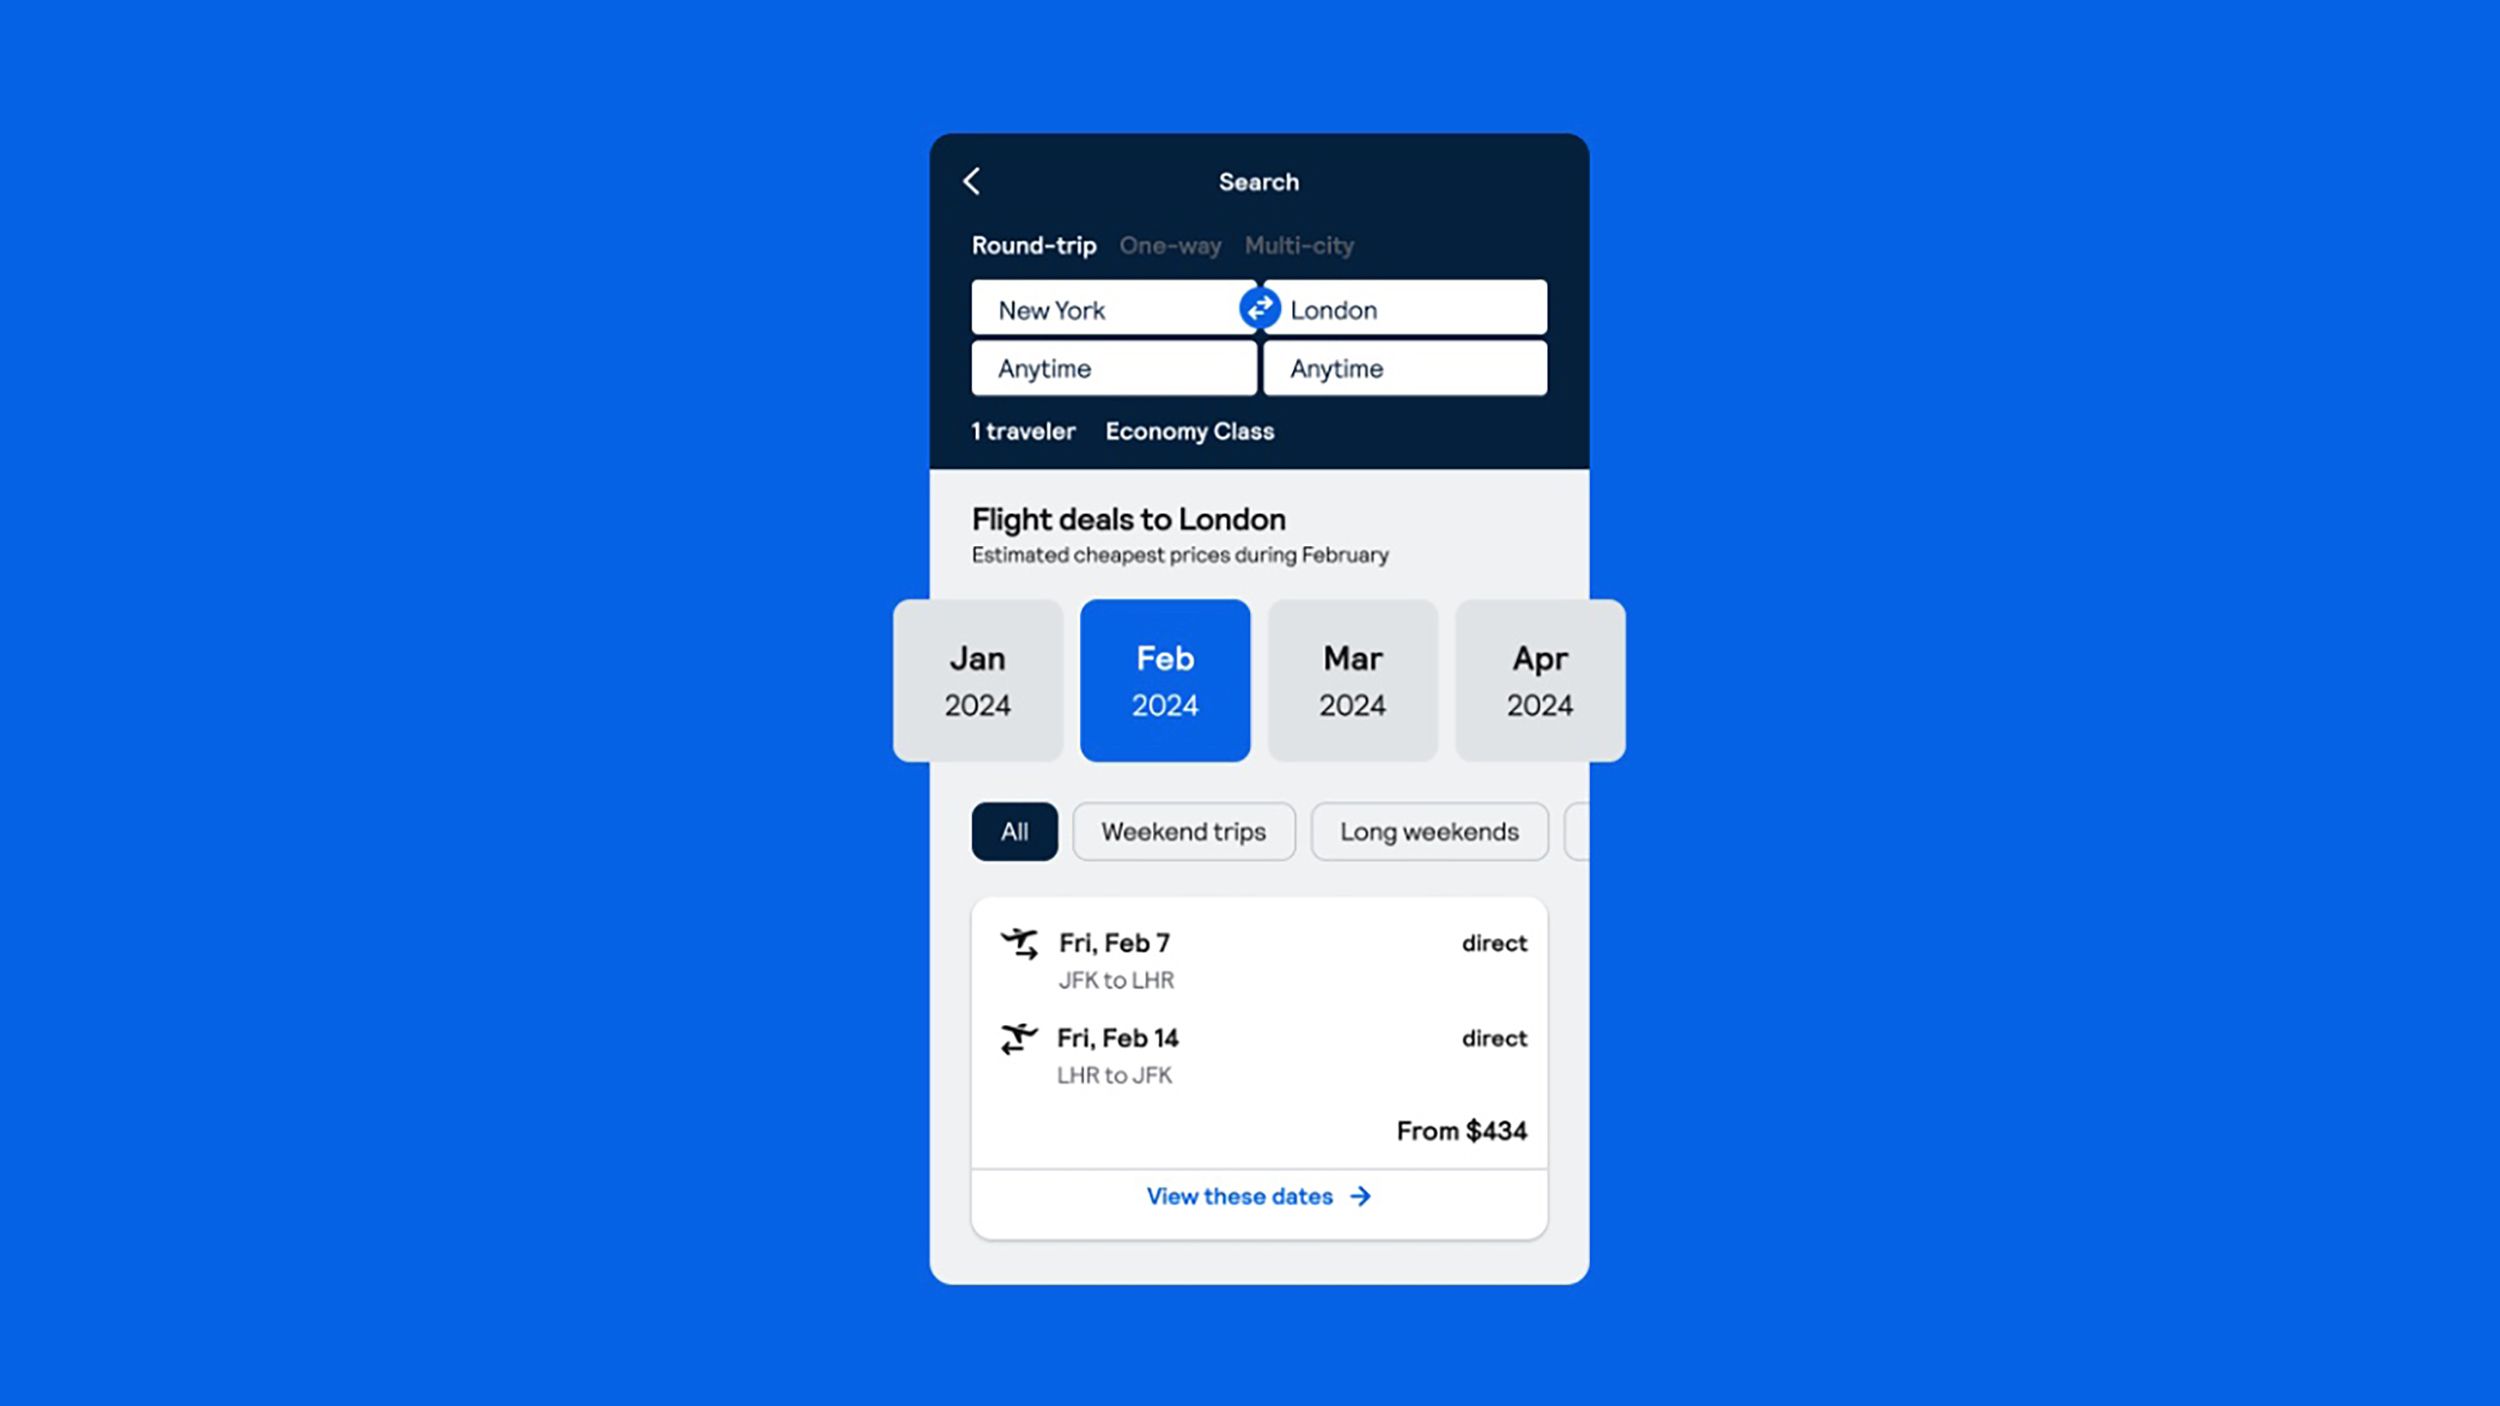Click the Long weekends filter tag

click(1429, 831)
